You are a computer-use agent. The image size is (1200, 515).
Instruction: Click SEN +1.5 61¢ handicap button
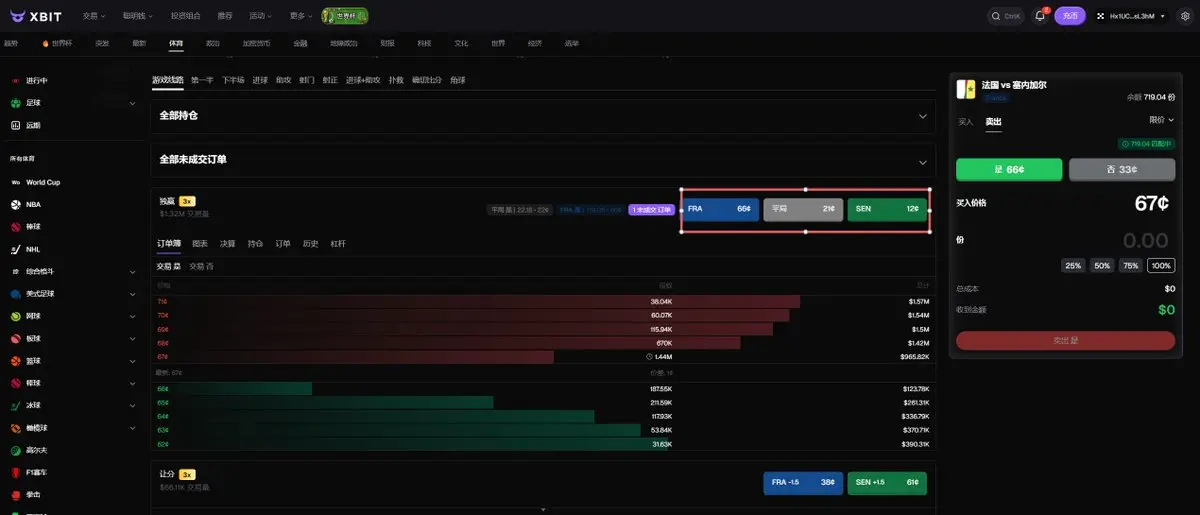point(887,483)
